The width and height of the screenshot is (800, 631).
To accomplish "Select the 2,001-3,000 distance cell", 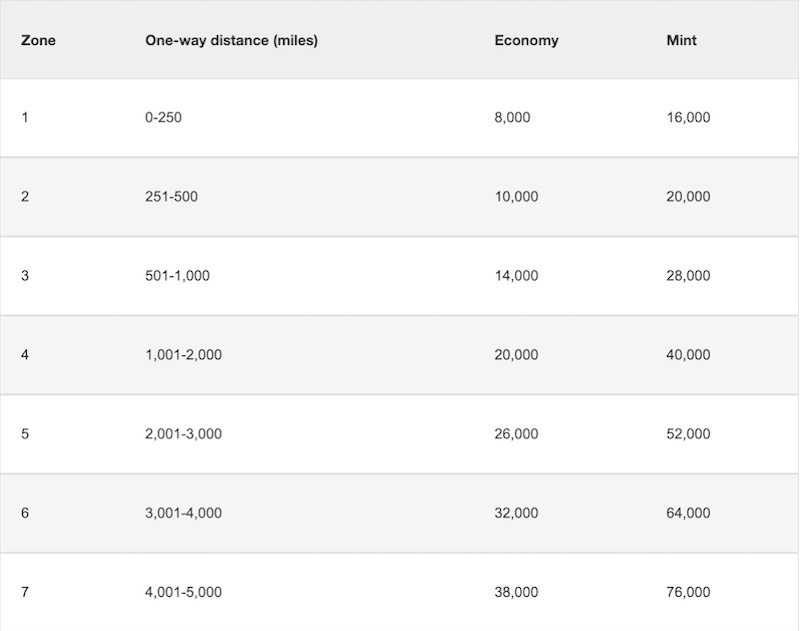I will click(x=183, y=434).
